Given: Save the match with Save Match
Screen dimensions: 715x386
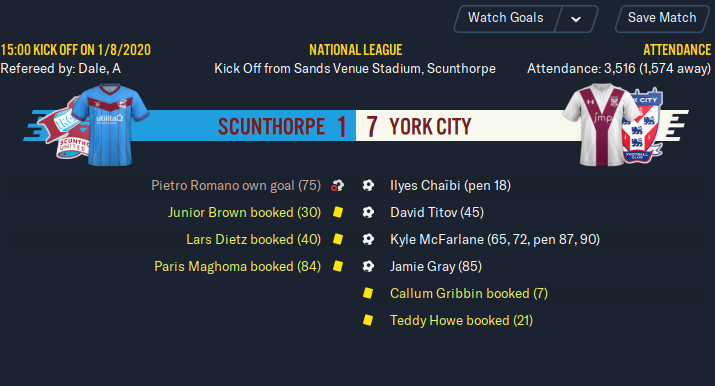Looking at the screenshot, I should tap(662, 18).
